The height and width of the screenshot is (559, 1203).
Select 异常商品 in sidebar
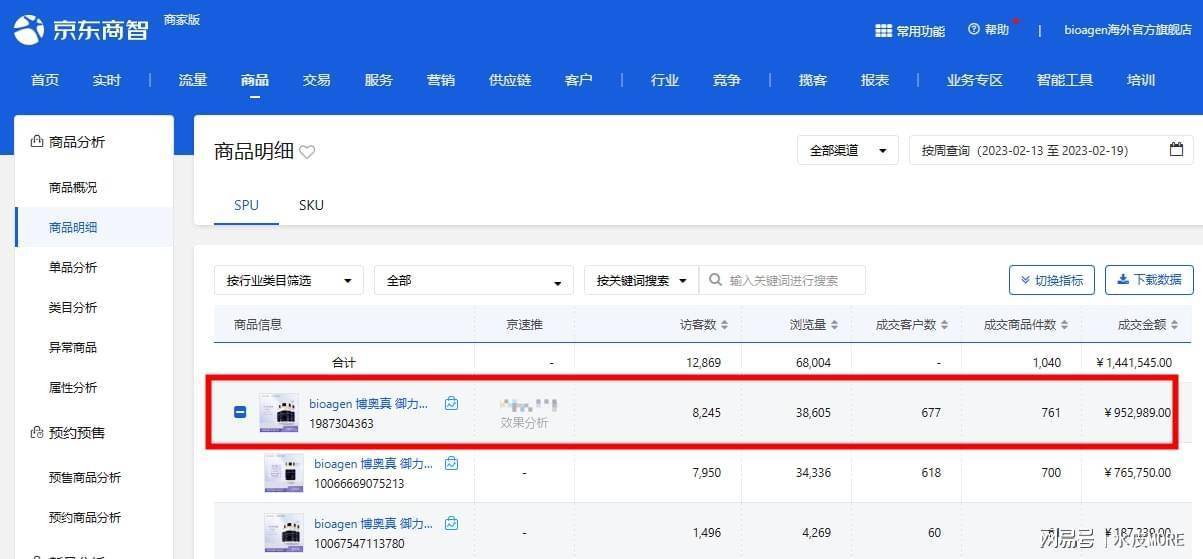pyautogui.click(x=73, y=347)
